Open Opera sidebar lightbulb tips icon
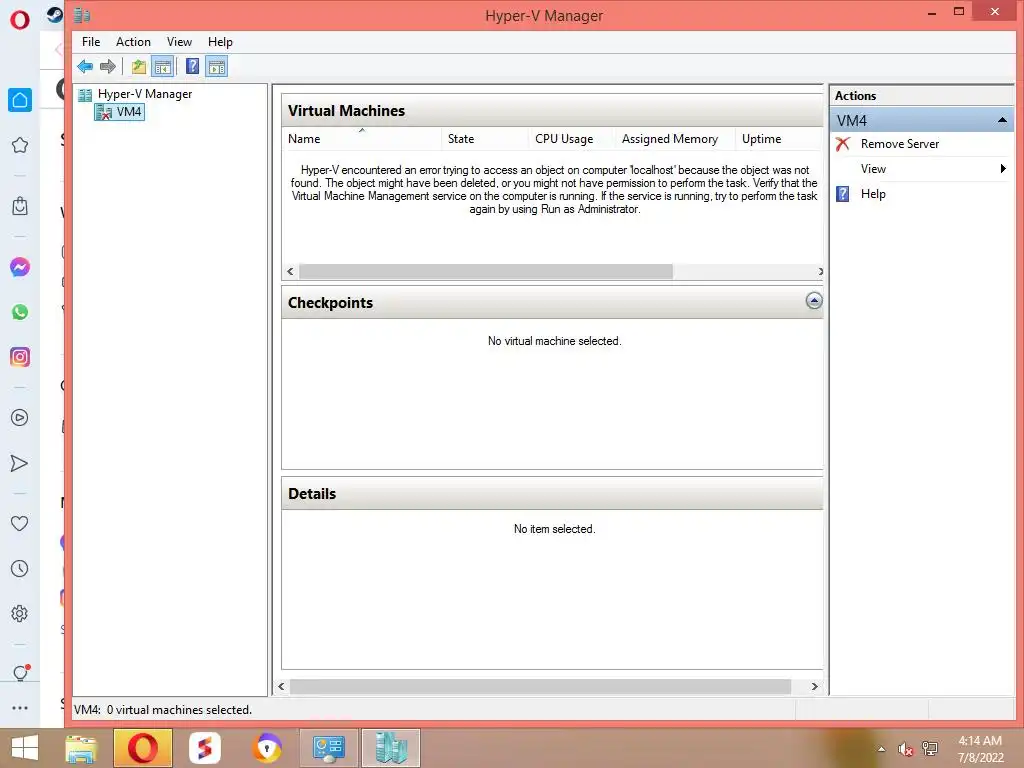This screenshot has height=768, width=1024. [20, 673]
